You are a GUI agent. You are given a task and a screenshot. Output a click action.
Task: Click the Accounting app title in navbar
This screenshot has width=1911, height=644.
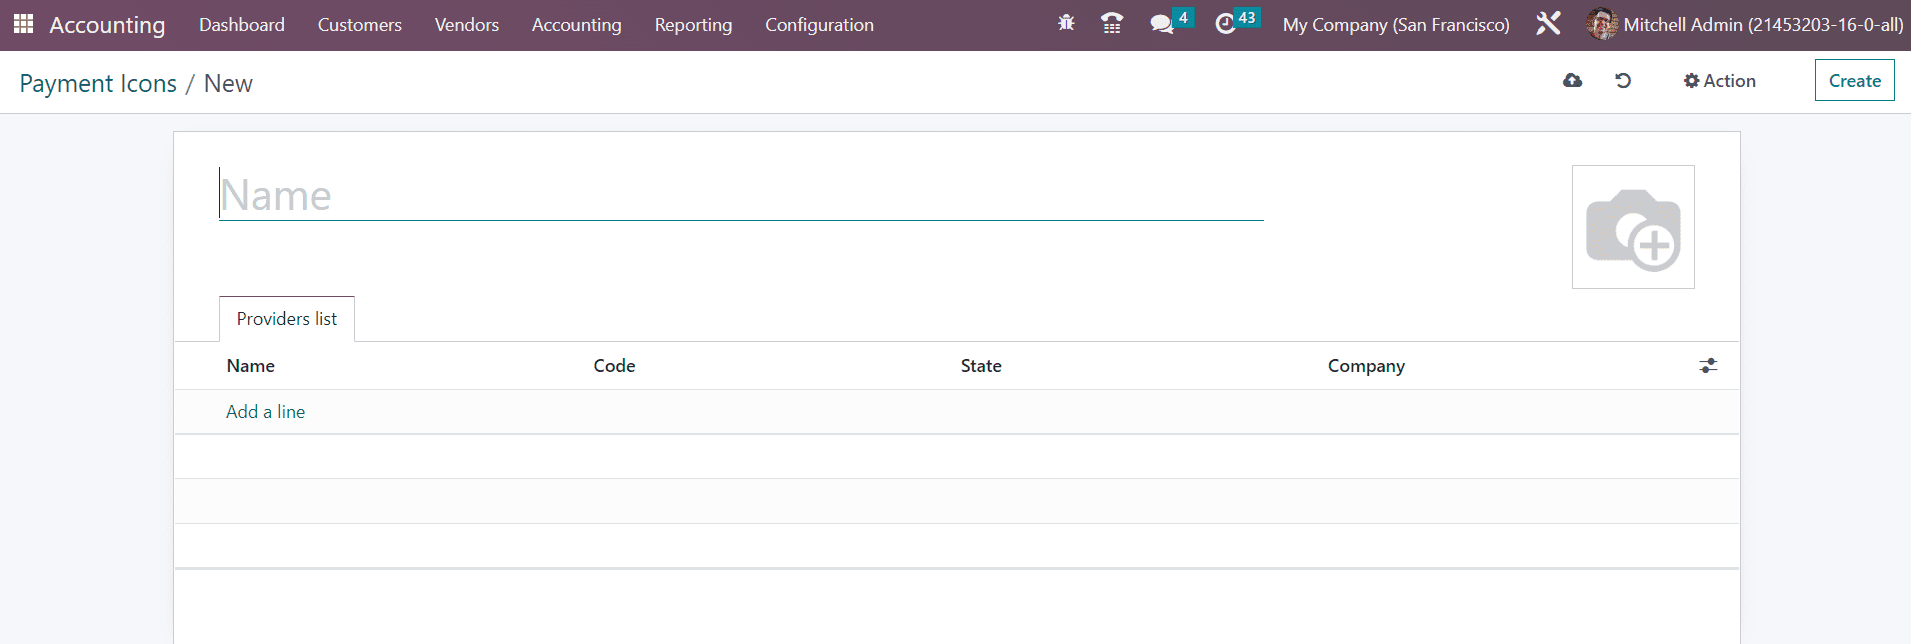(x=107, y=25)
